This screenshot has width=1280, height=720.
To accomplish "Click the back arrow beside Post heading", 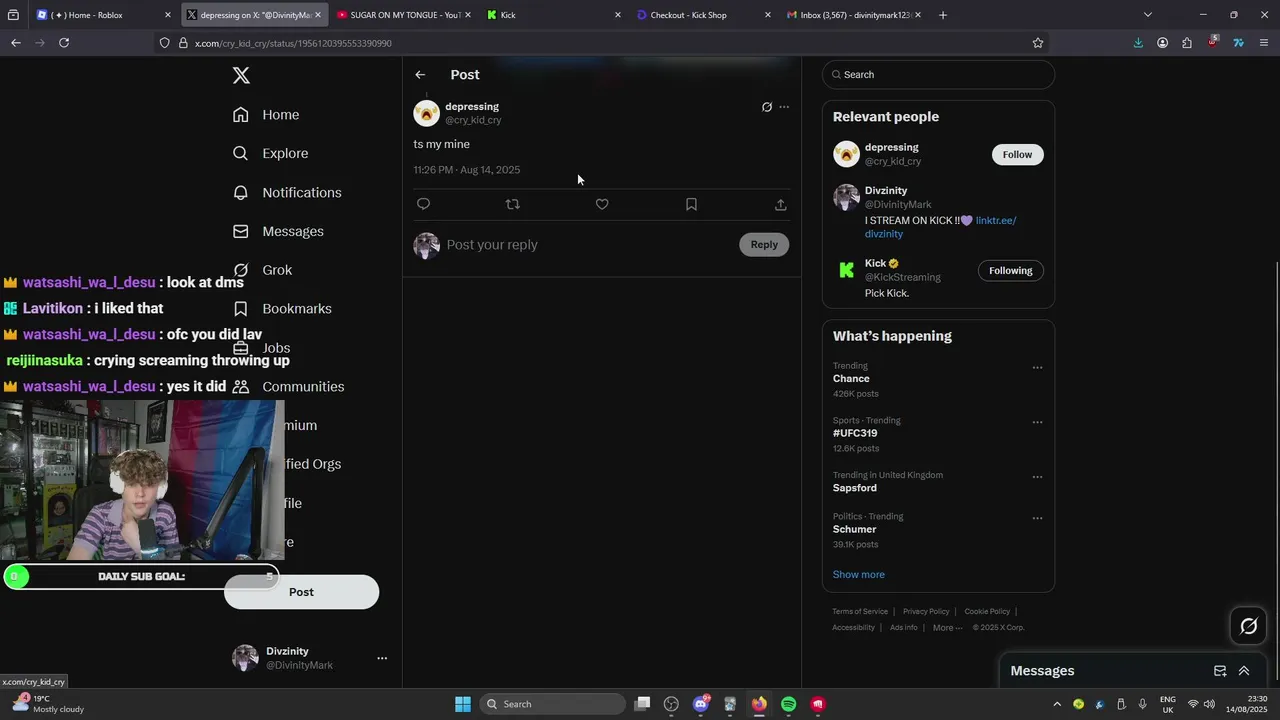I will pos(420,75).
